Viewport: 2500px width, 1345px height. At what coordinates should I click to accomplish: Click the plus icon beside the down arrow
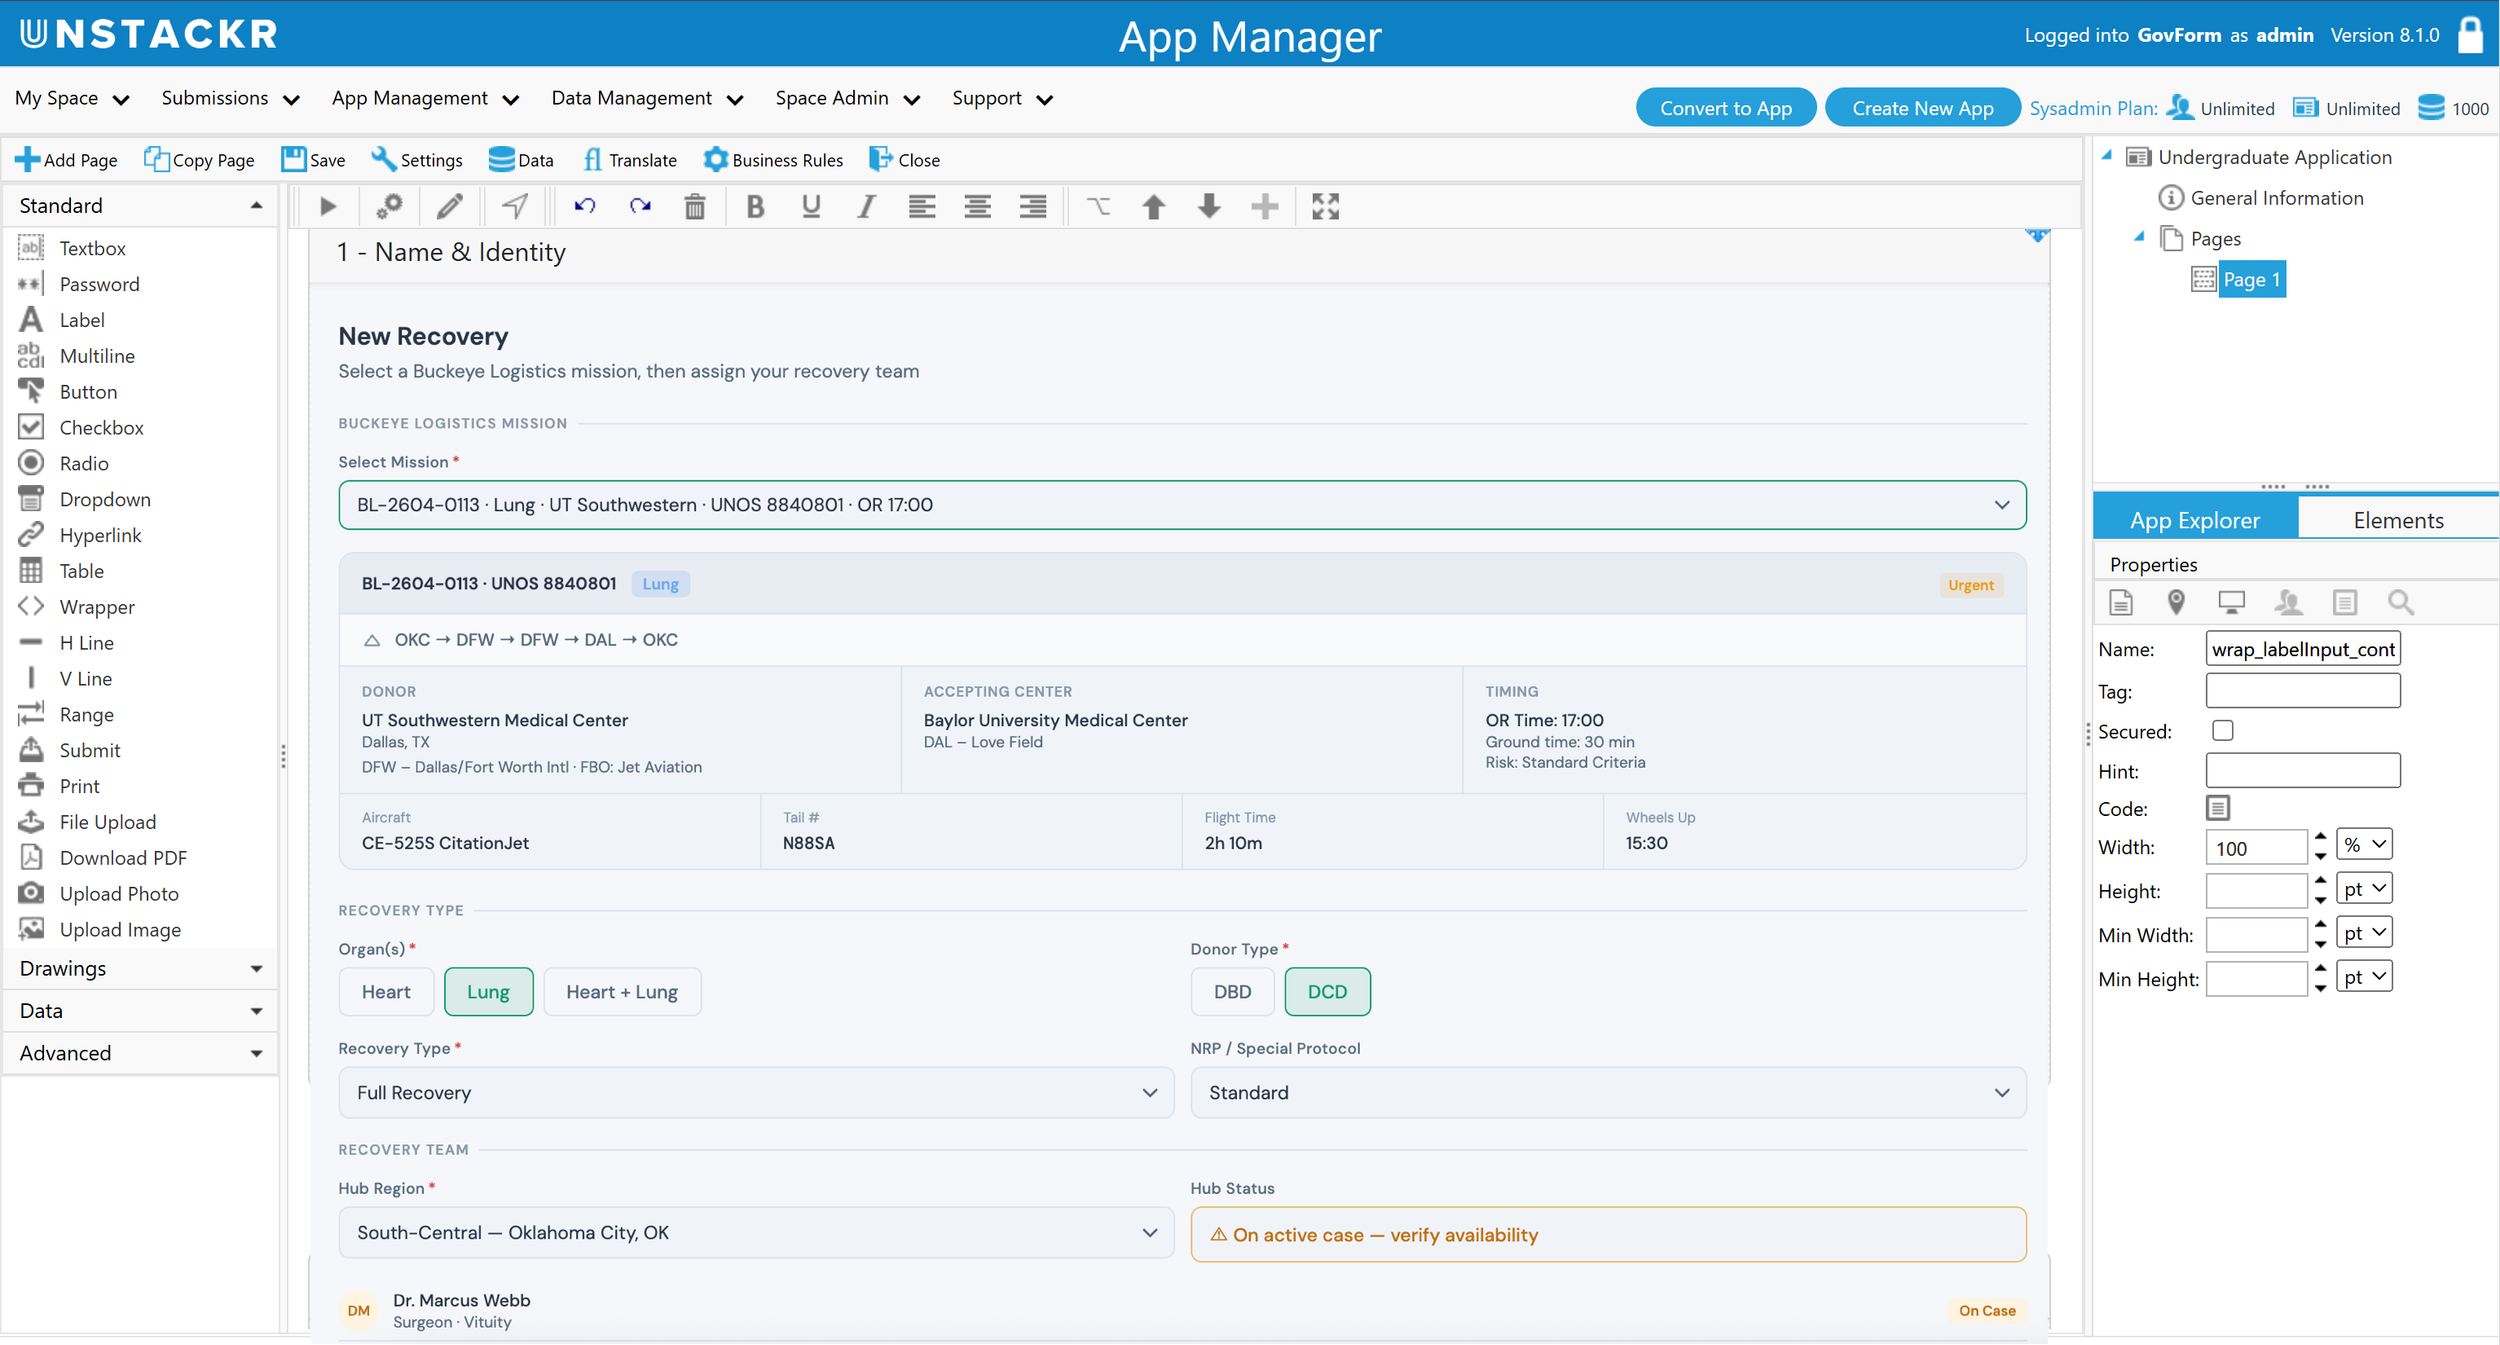(x=1265, y=207)
